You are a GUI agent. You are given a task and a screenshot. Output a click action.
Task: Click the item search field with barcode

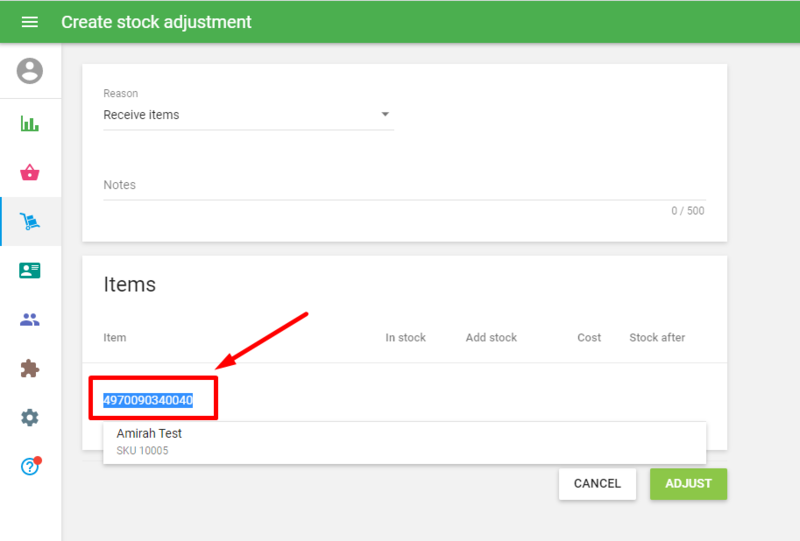click(148, 400)
